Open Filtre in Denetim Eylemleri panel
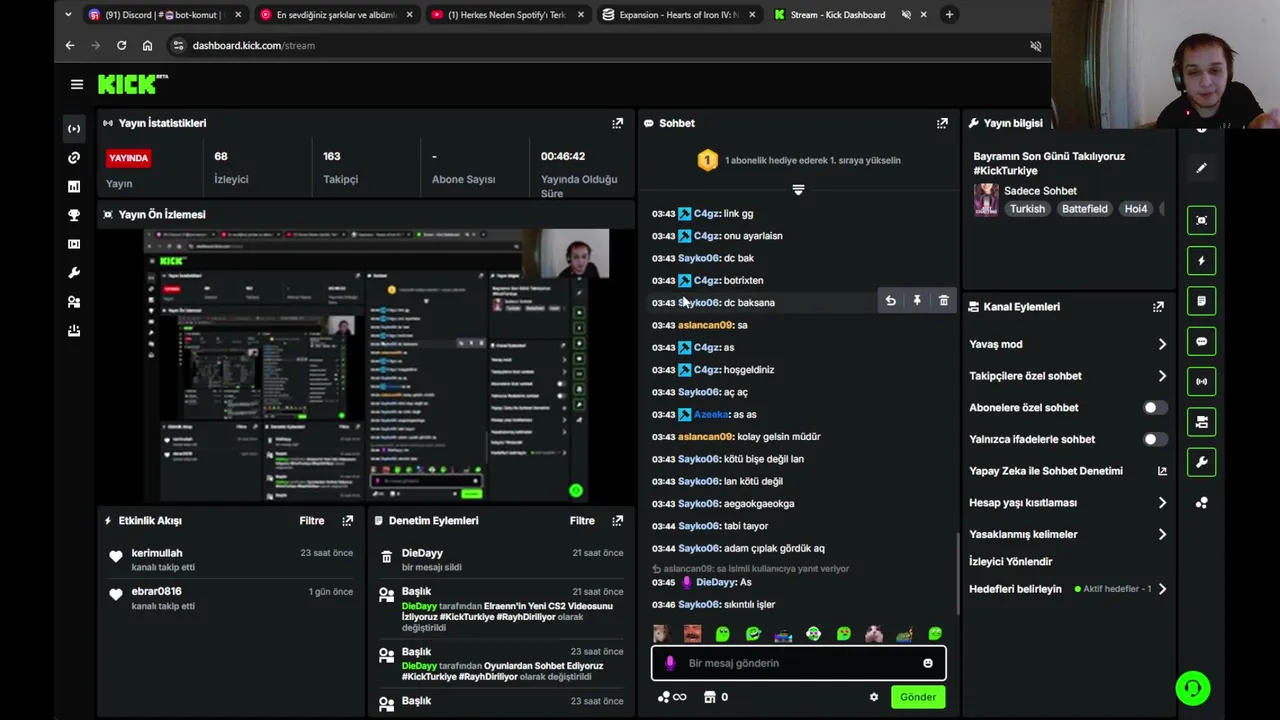Viewport: 1280px width, 720px height. click(x=582, y=521)
